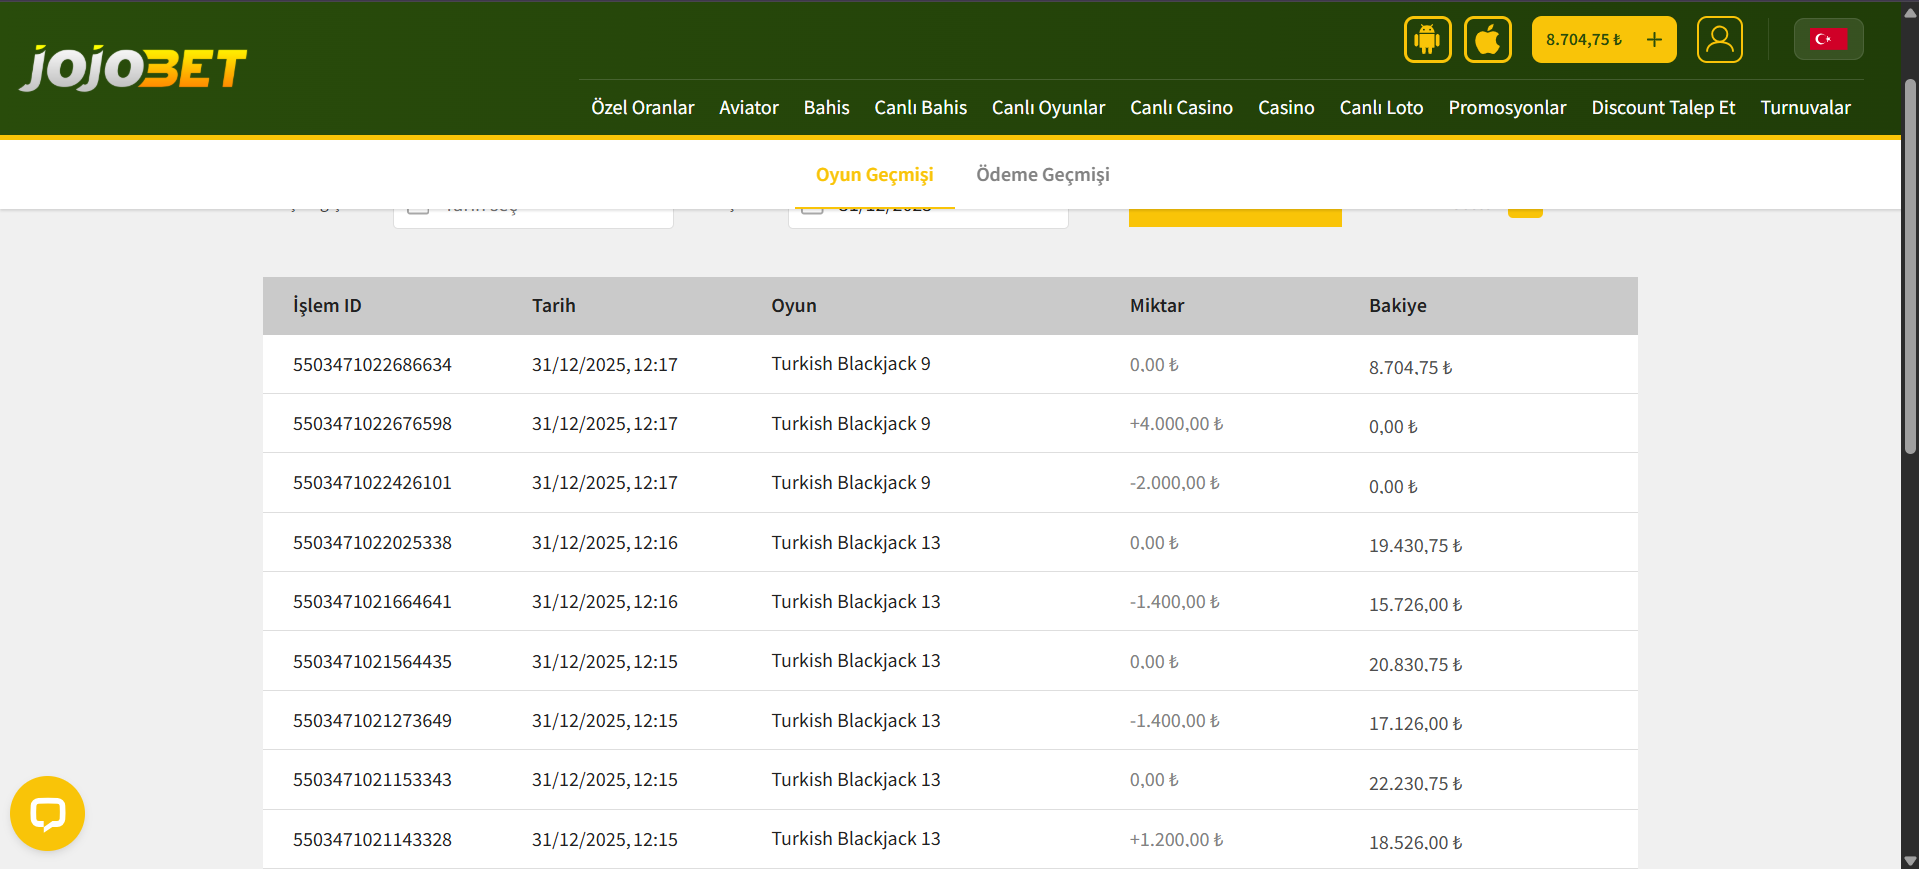
Task: Go to Aviator
Action: point(749,107)
